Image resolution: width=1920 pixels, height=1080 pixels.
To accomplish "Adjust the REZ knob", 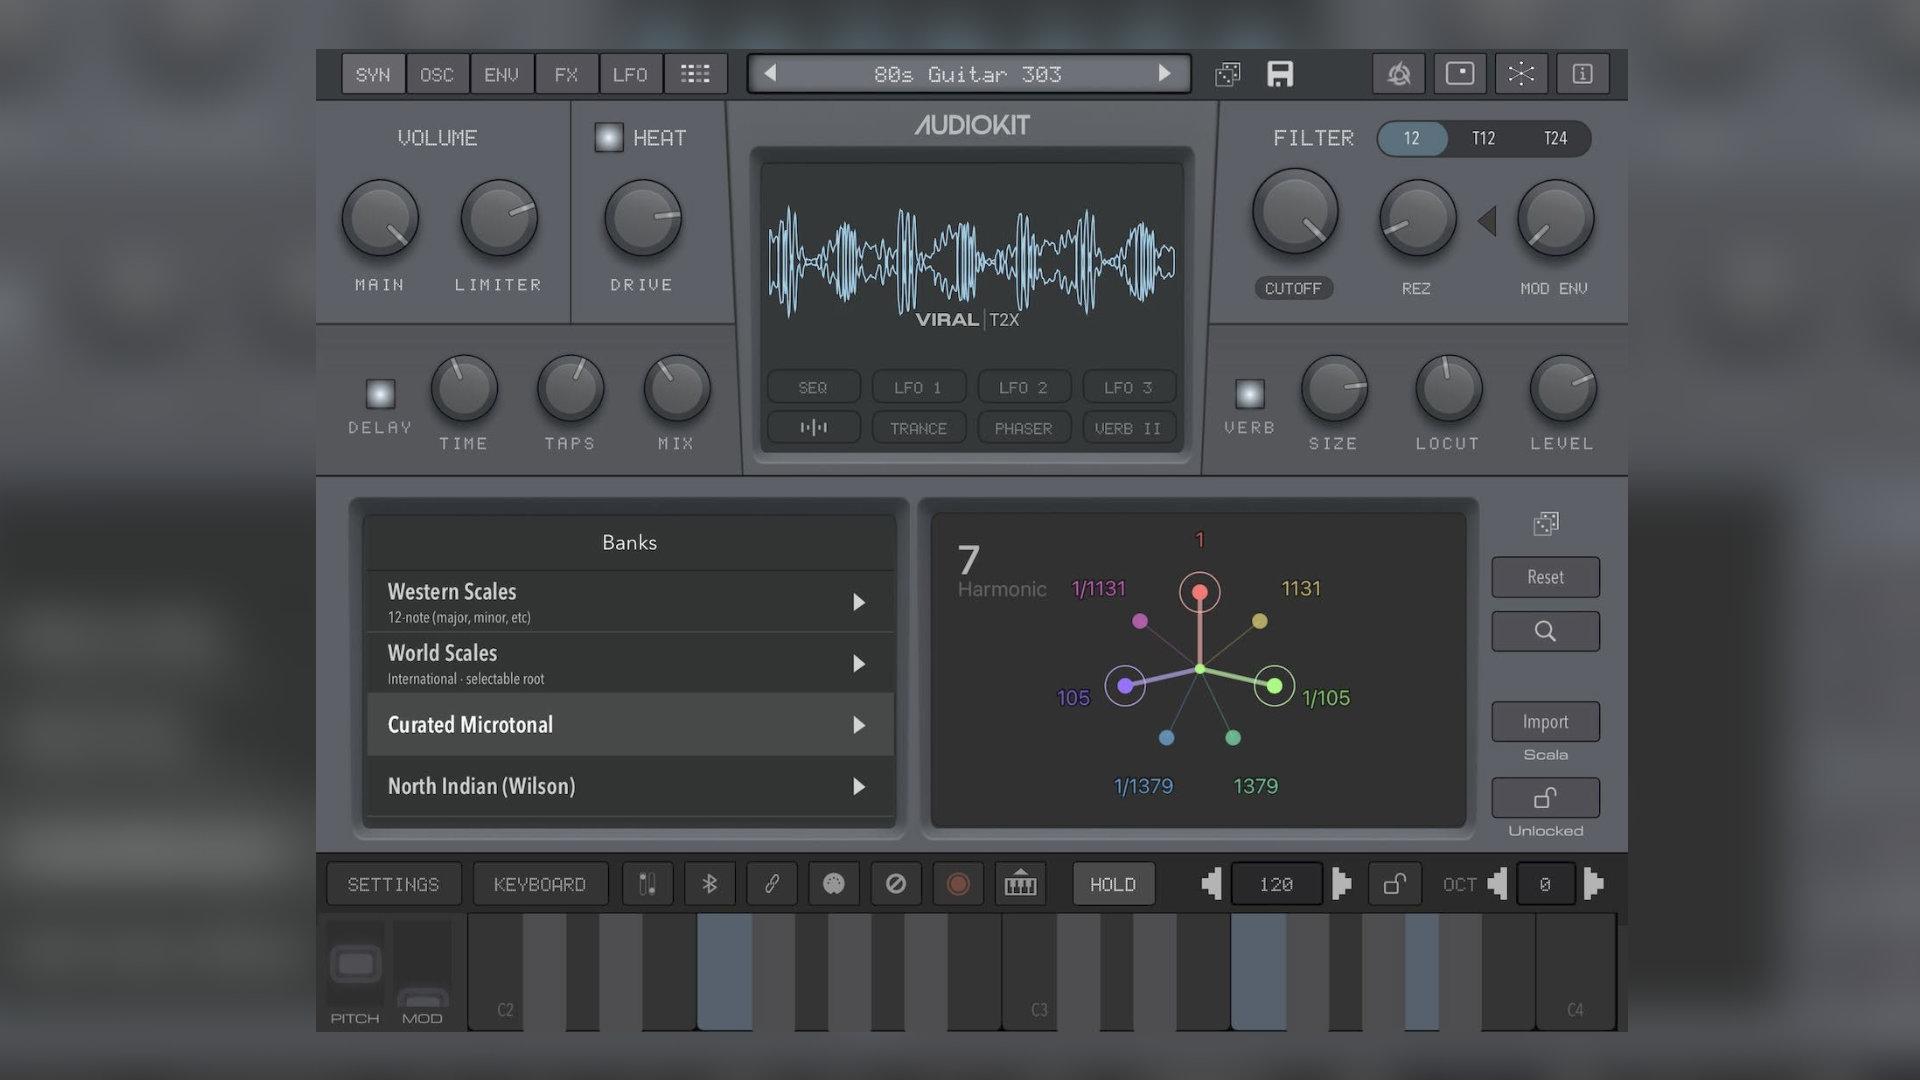I will pos(1417,218).
